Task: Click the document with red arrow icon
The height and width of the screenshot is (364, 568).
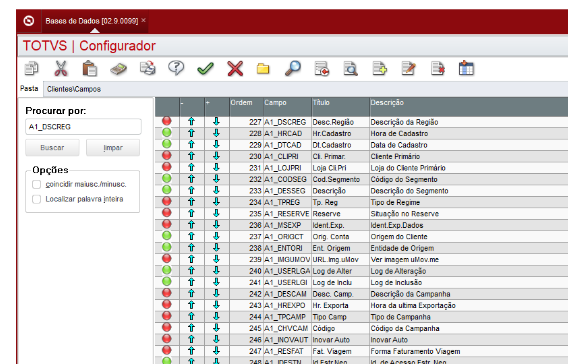Action: (x=322, y=68)
